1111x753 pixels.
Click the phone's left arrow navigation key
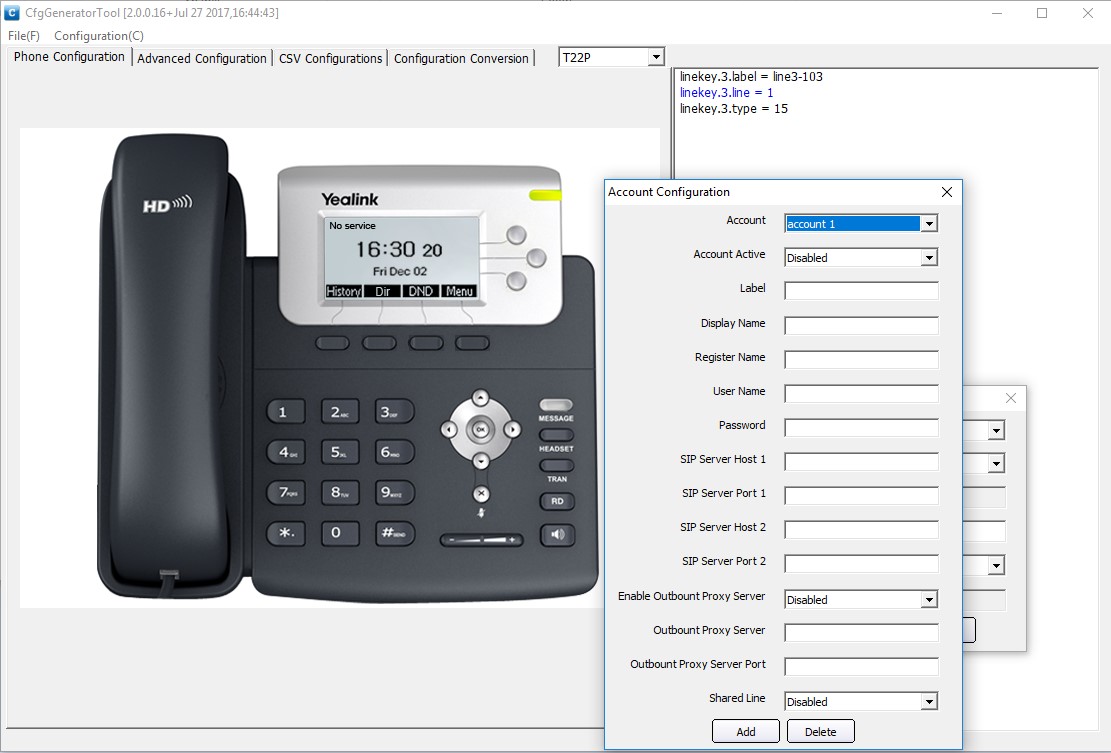[x=449, y=429]
